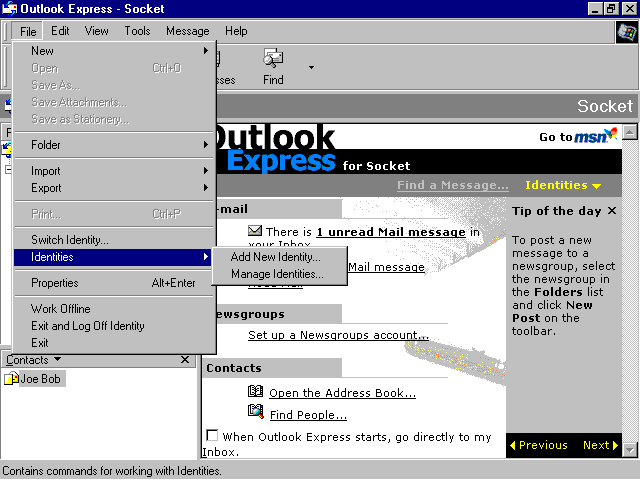Enable go directly to Inbox checkbox
The width and height of the screenshot is (640, 480).
click(212, 435)
